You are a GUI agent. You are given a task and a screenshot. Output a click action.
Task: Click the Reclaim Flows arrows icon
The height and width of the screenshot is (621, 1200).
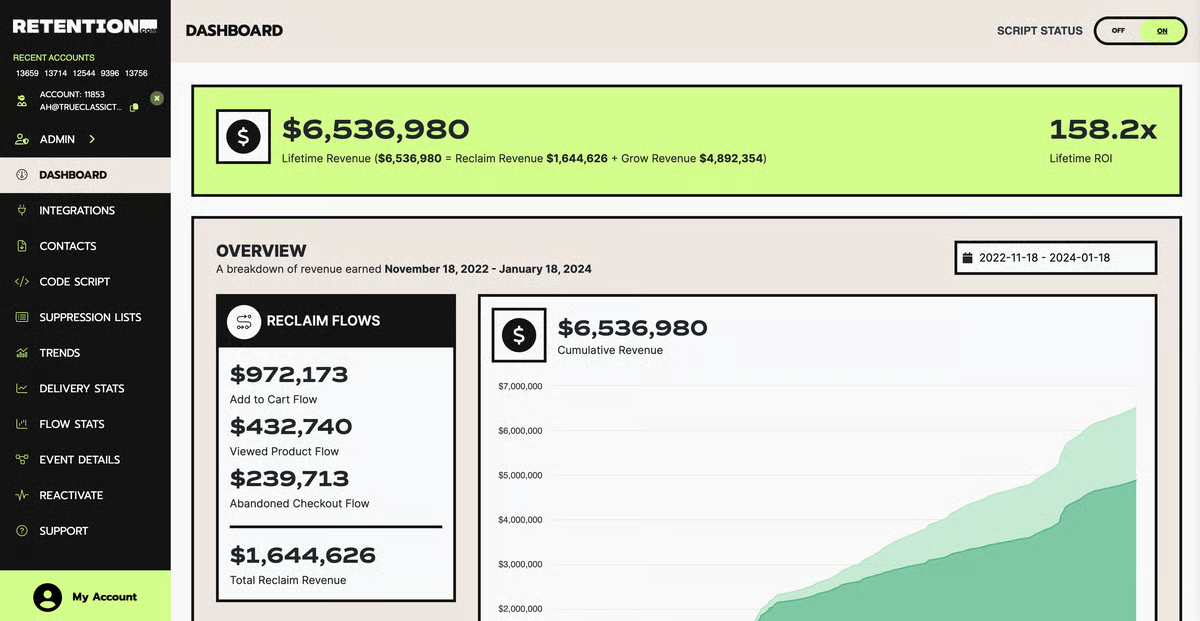point(243,320)
